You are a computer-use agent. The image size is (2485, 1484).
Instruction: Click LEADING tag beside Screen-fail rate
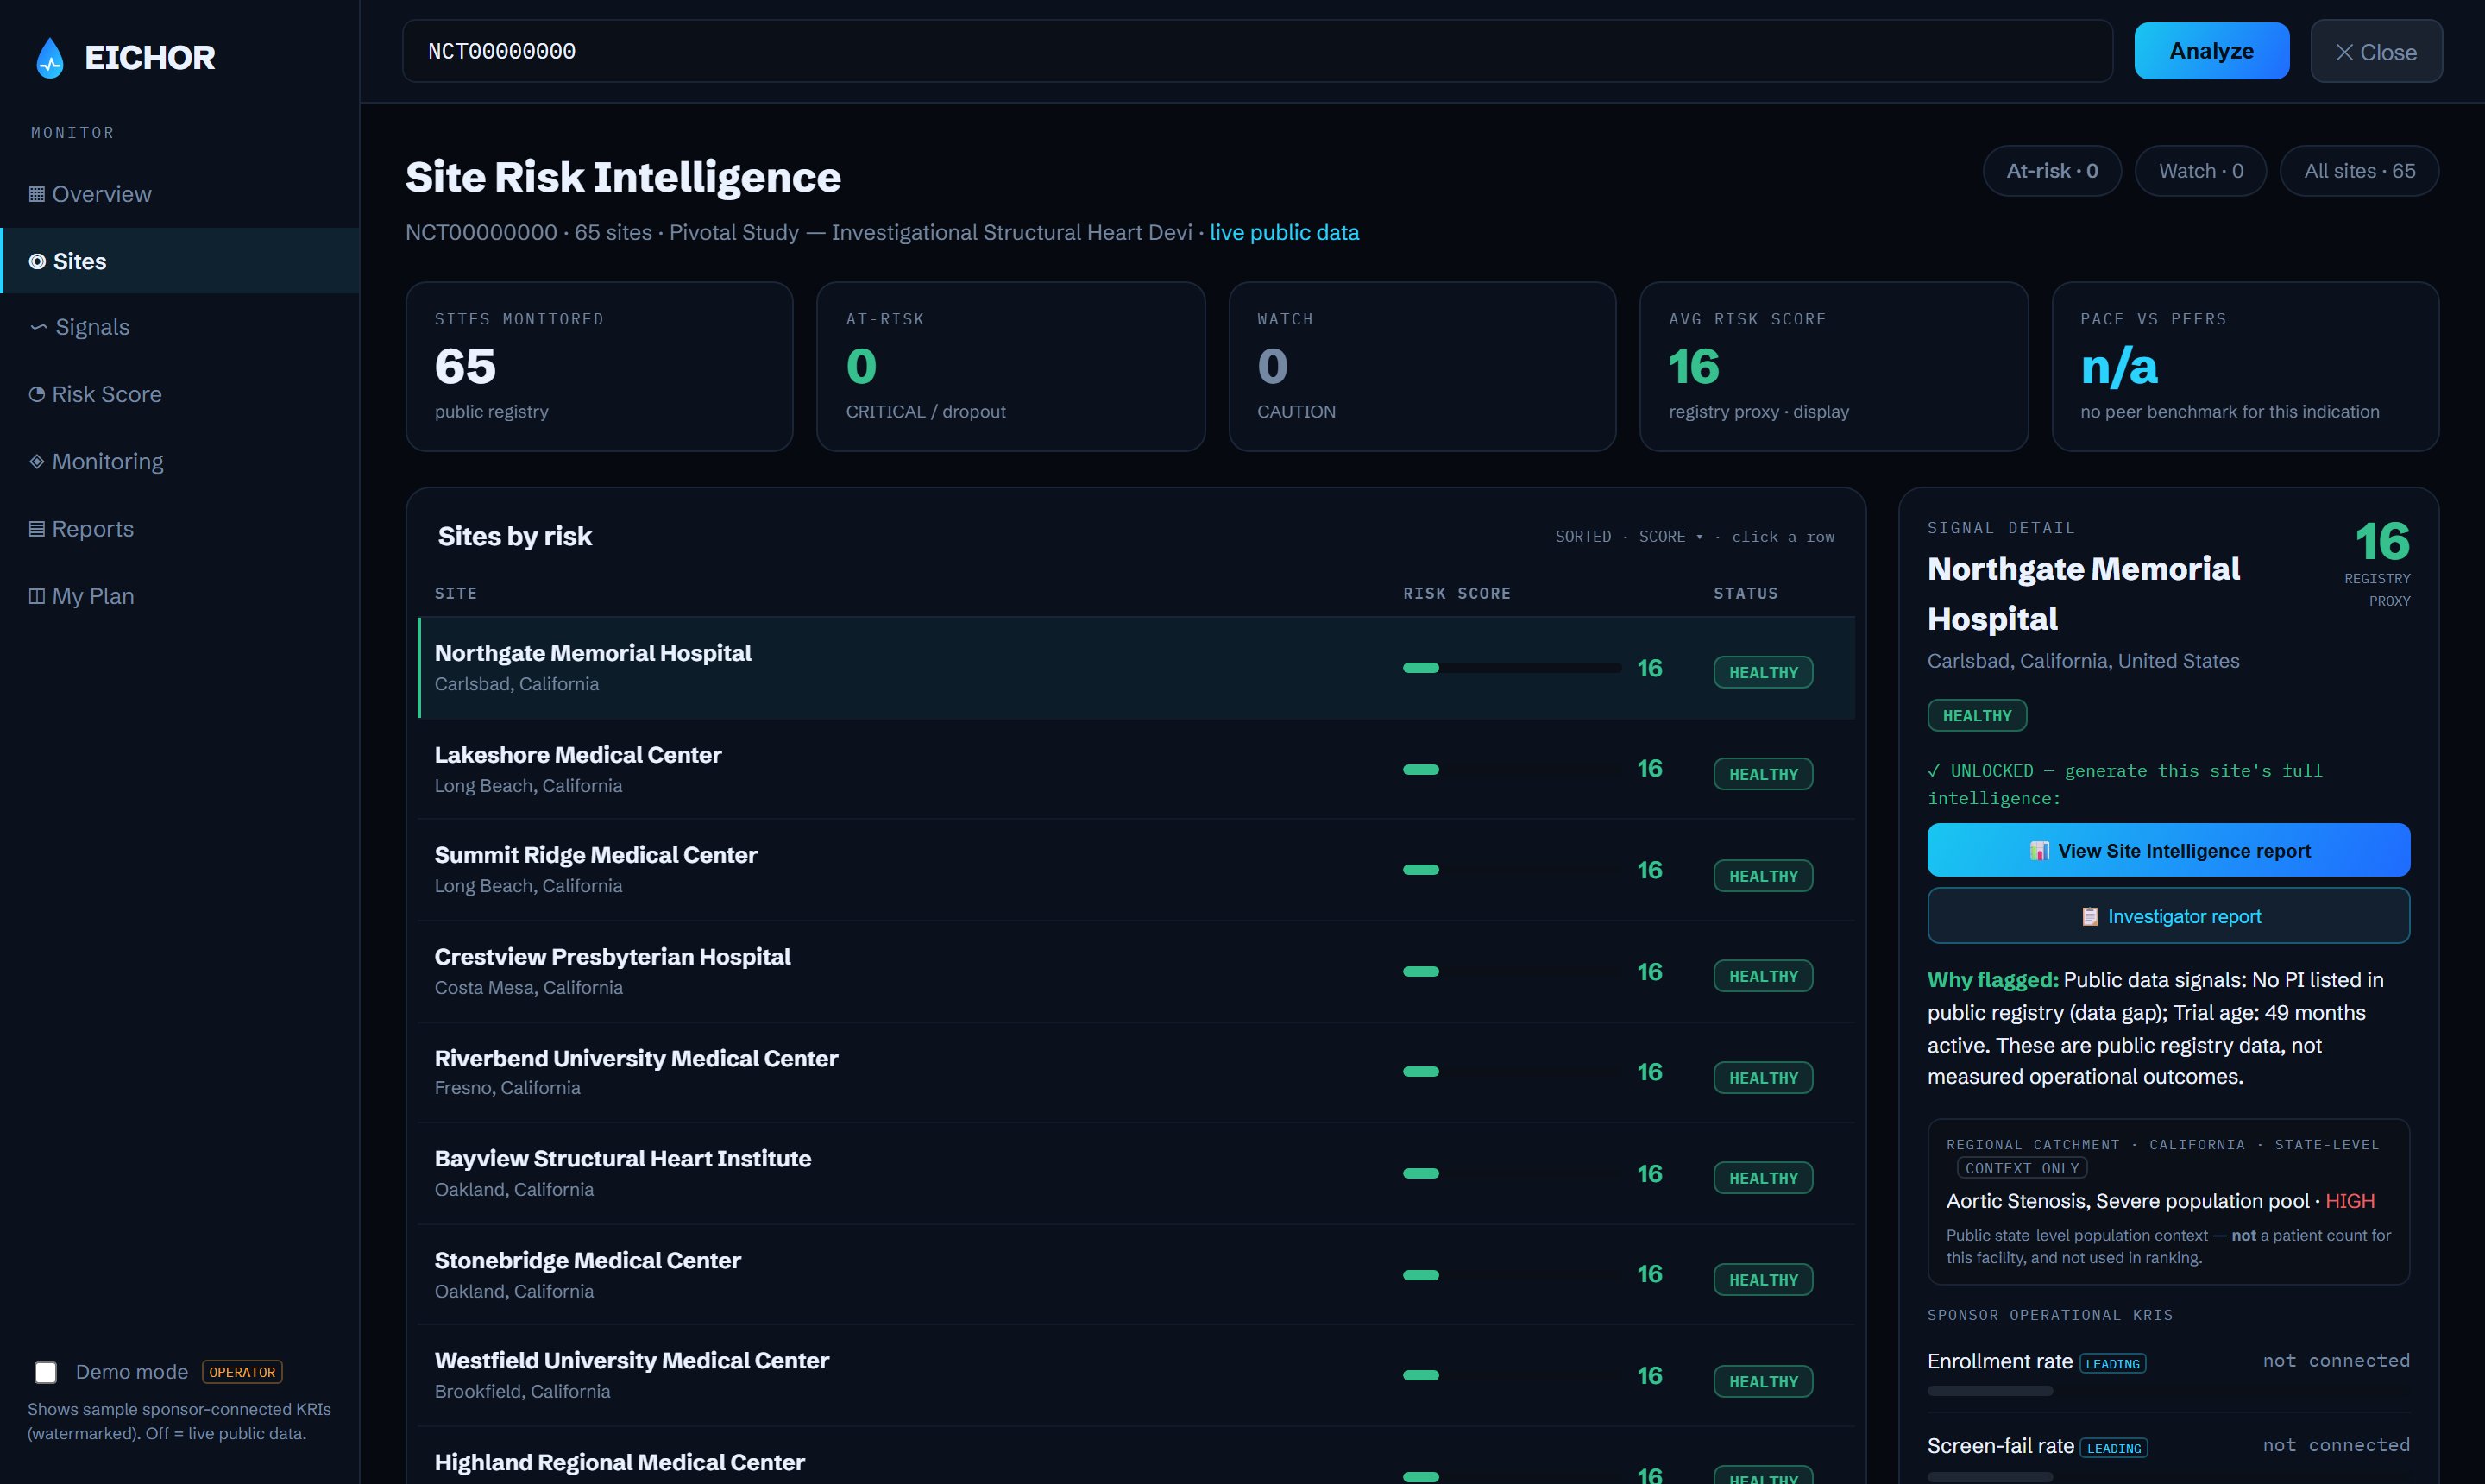click(2113, 1448)
